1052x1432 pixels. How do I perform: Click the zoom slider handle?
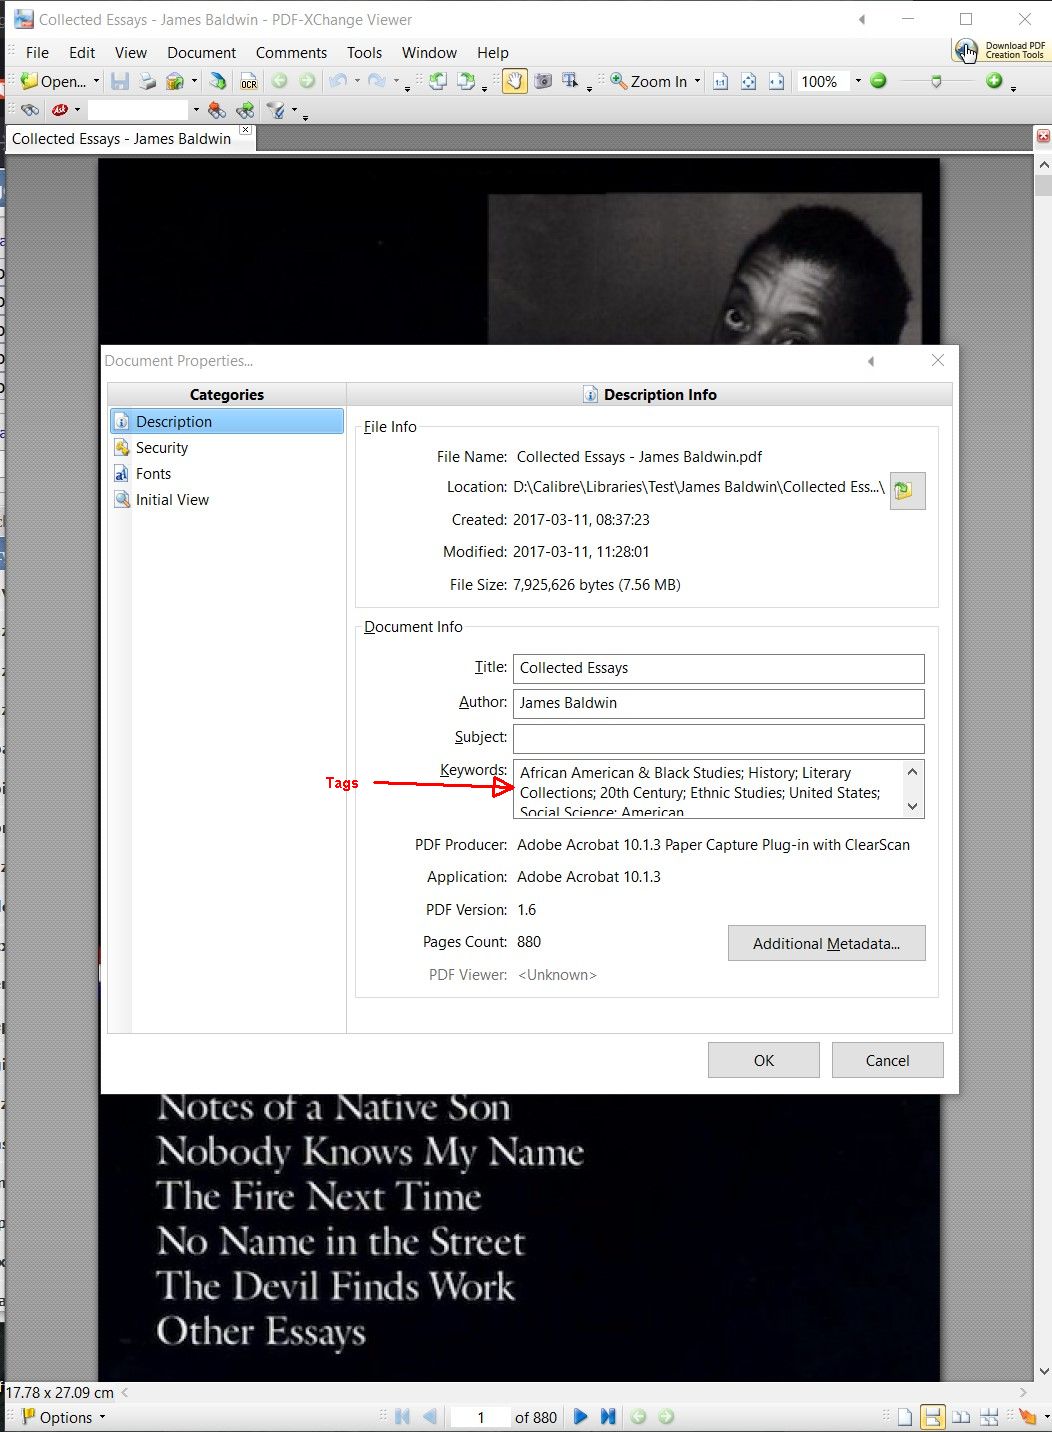[x=936, y=81]
